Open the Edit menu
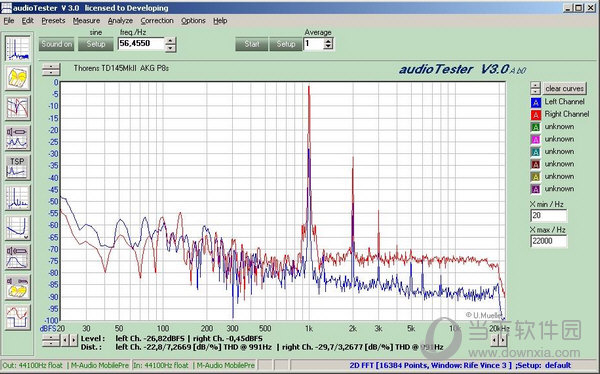The width and height of the screenshot is (600, 374). (x=28, y=21)
